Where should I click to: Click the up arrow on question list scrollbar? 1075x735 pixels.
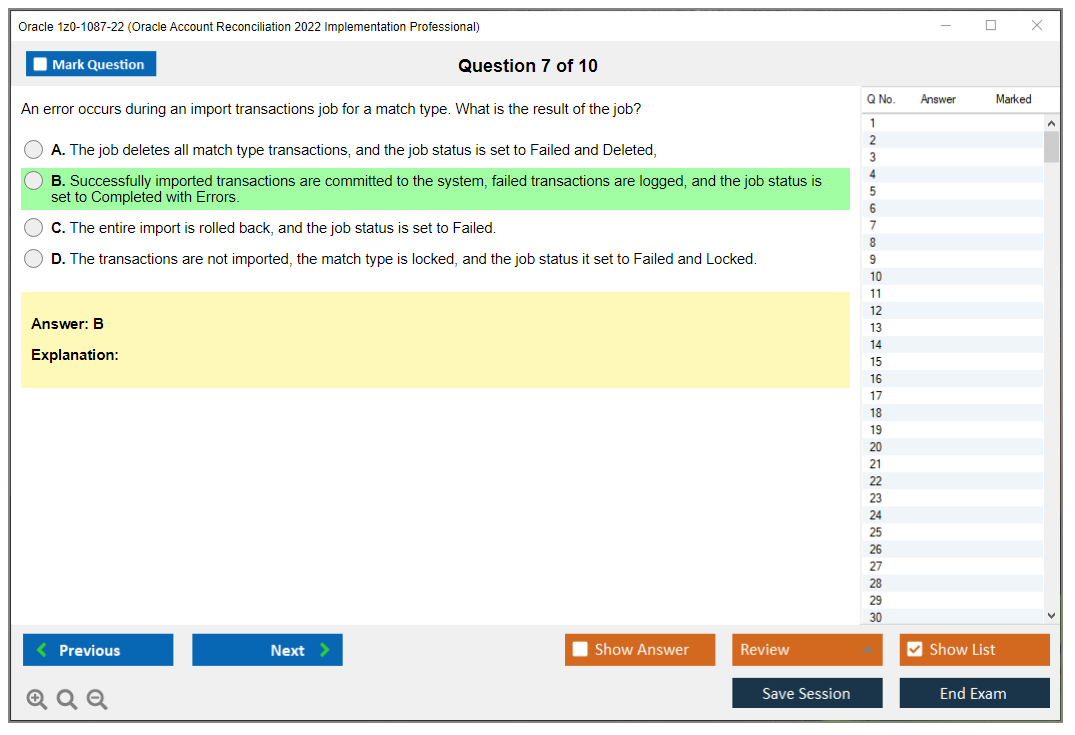(1051, 122)
